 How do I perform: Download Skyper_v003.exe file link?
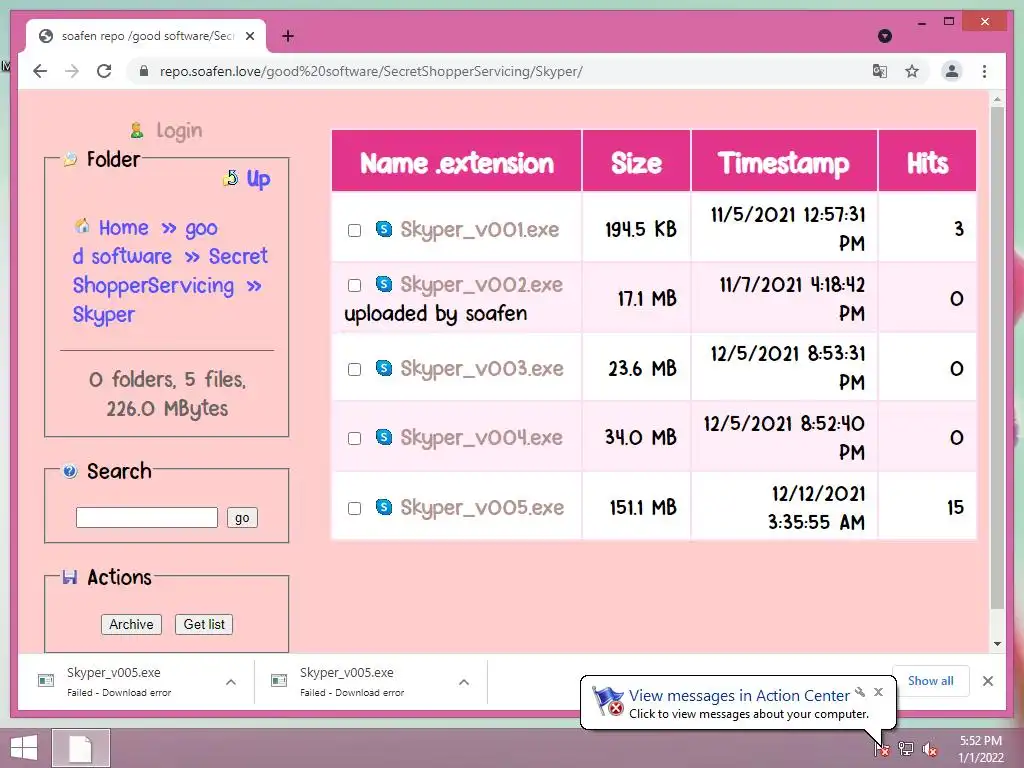click(x=481, y=368)
